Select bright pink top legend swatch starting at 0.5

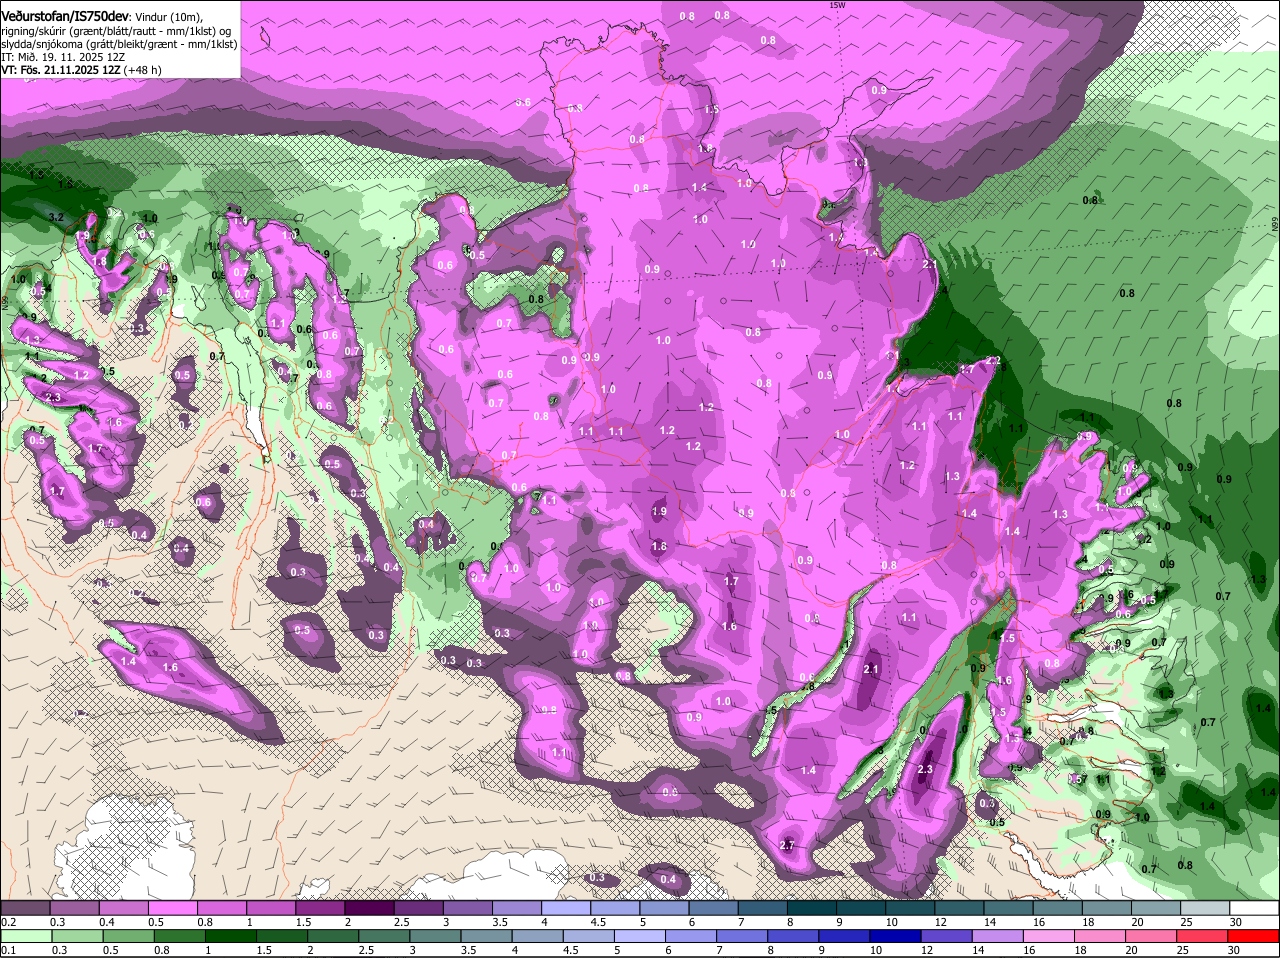click(x=172, y=908)
